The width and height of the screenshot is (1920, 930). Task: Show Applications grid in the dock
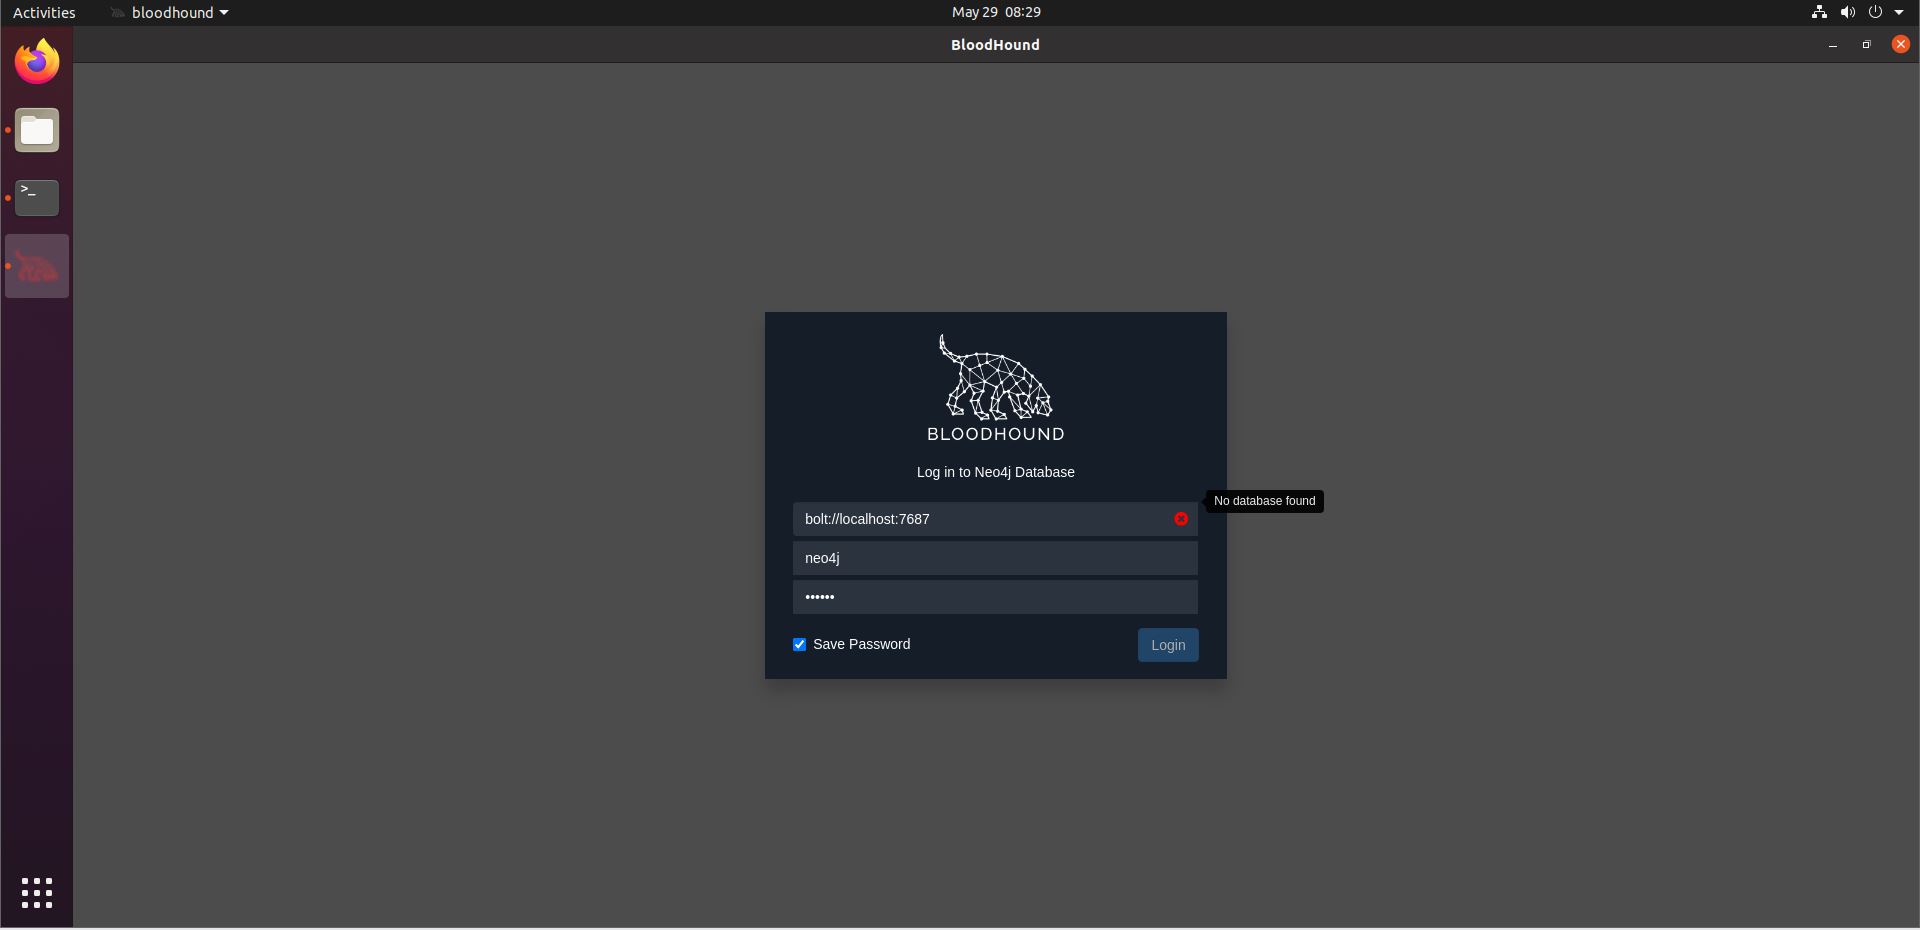coord(37,893)
